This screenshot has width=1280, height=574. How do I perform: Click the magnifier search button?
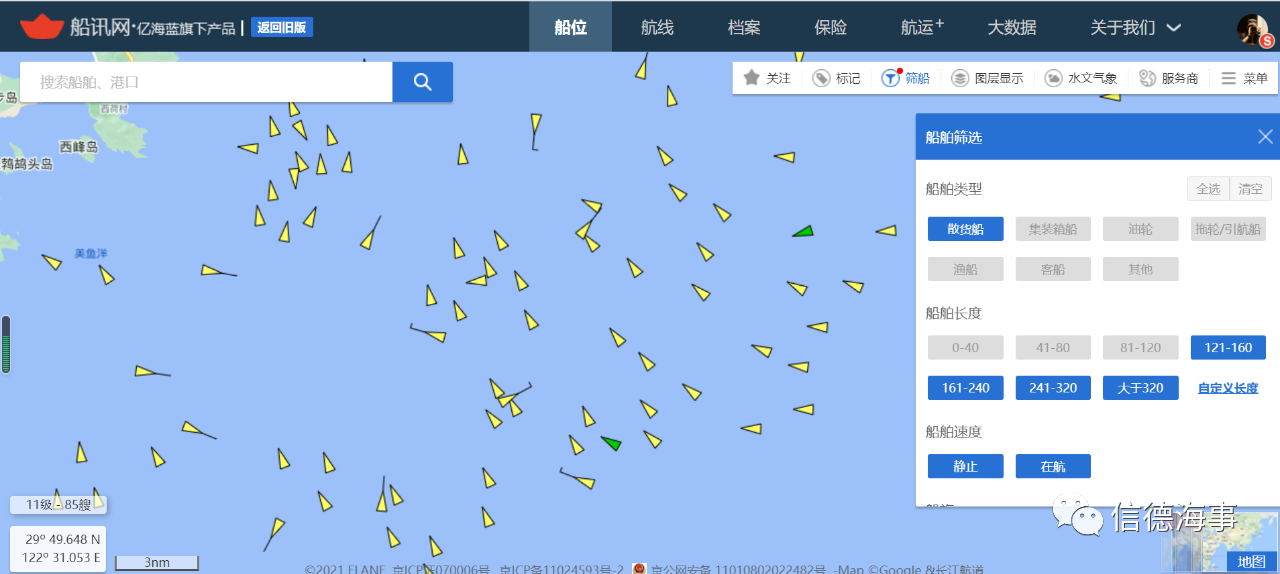click(x=422, y=82)
